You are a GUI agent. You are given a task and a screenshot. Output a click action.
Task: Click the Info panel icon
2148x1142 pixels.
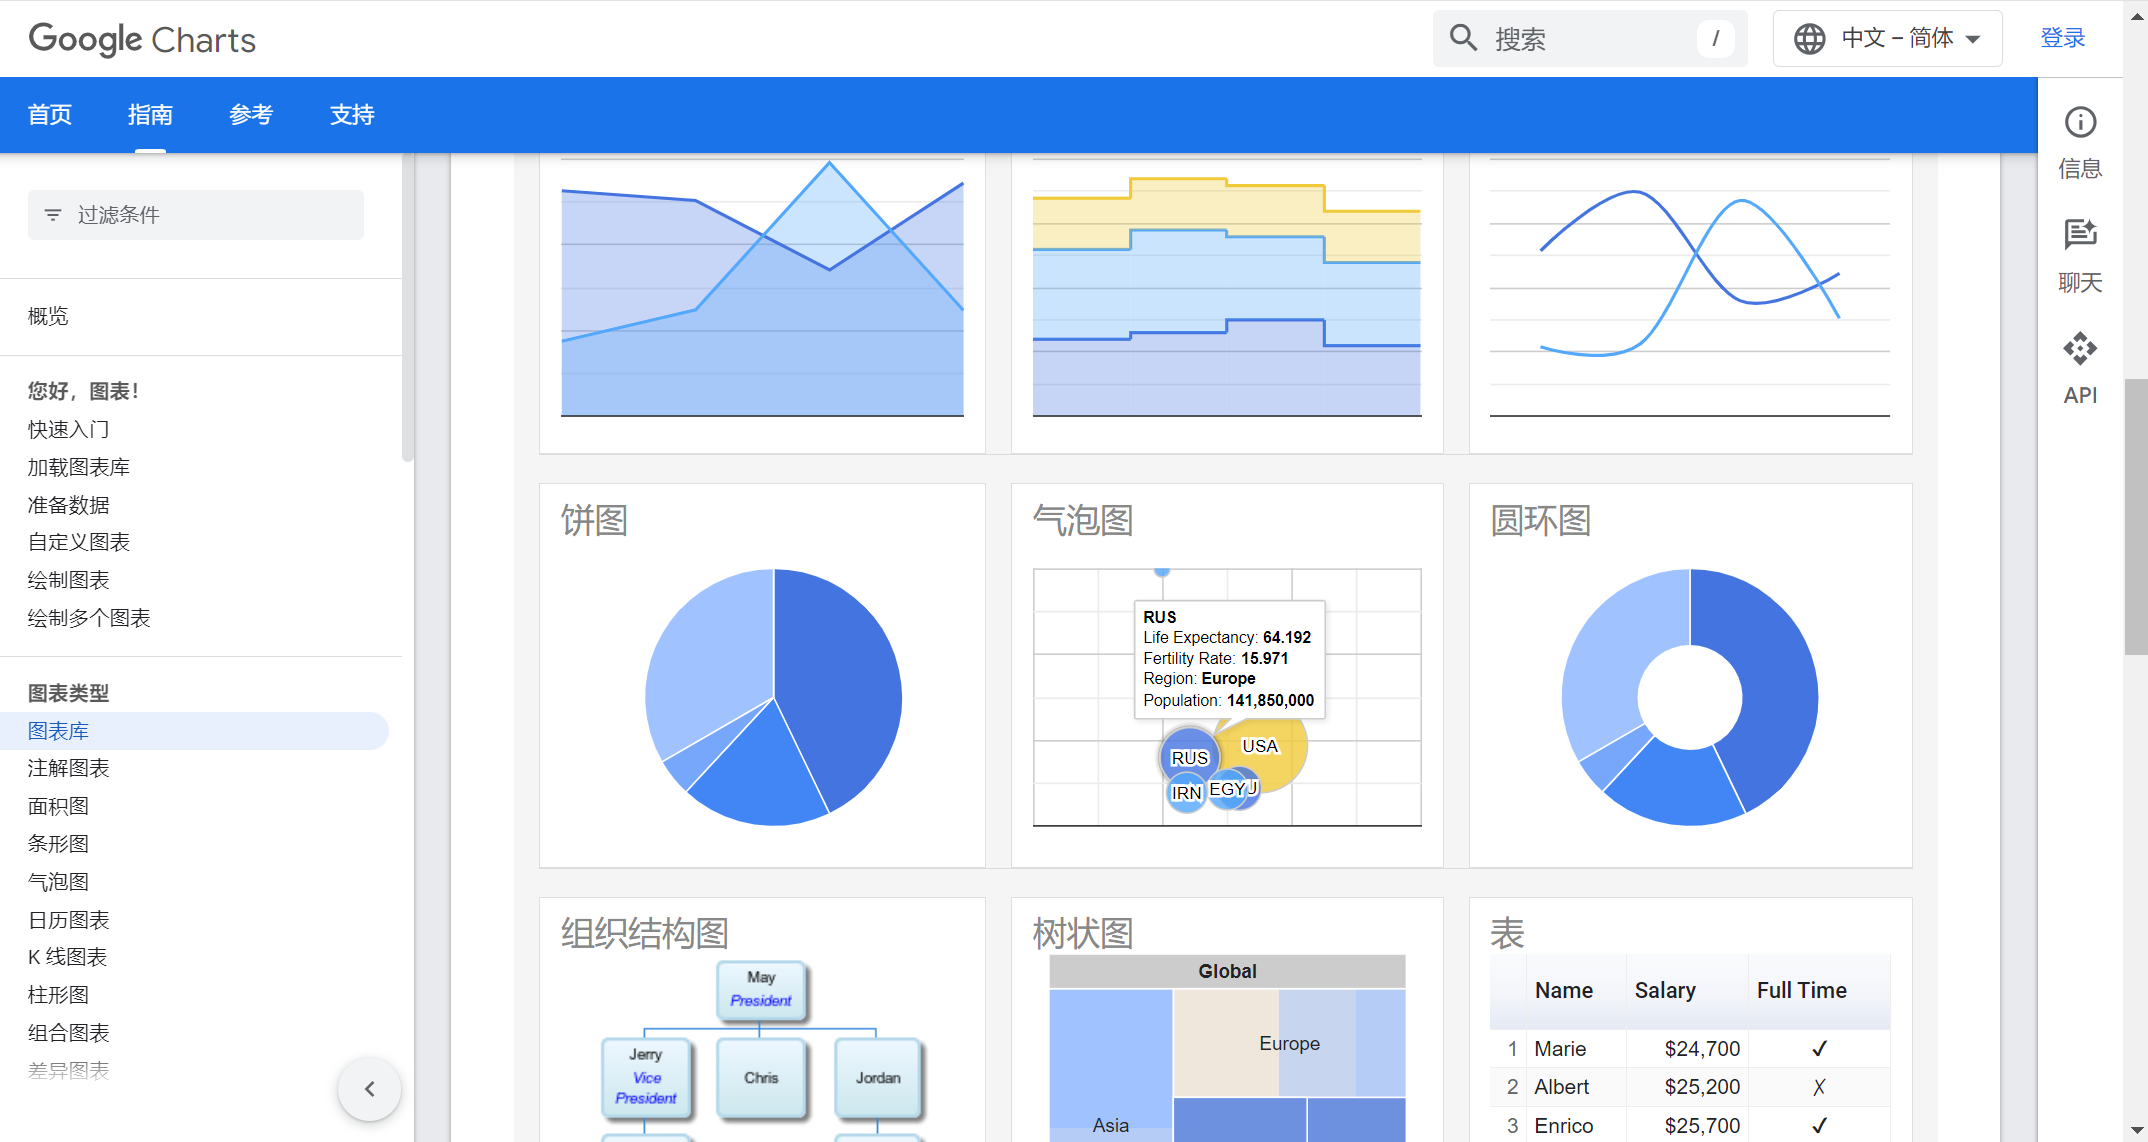pos(2080,123)
